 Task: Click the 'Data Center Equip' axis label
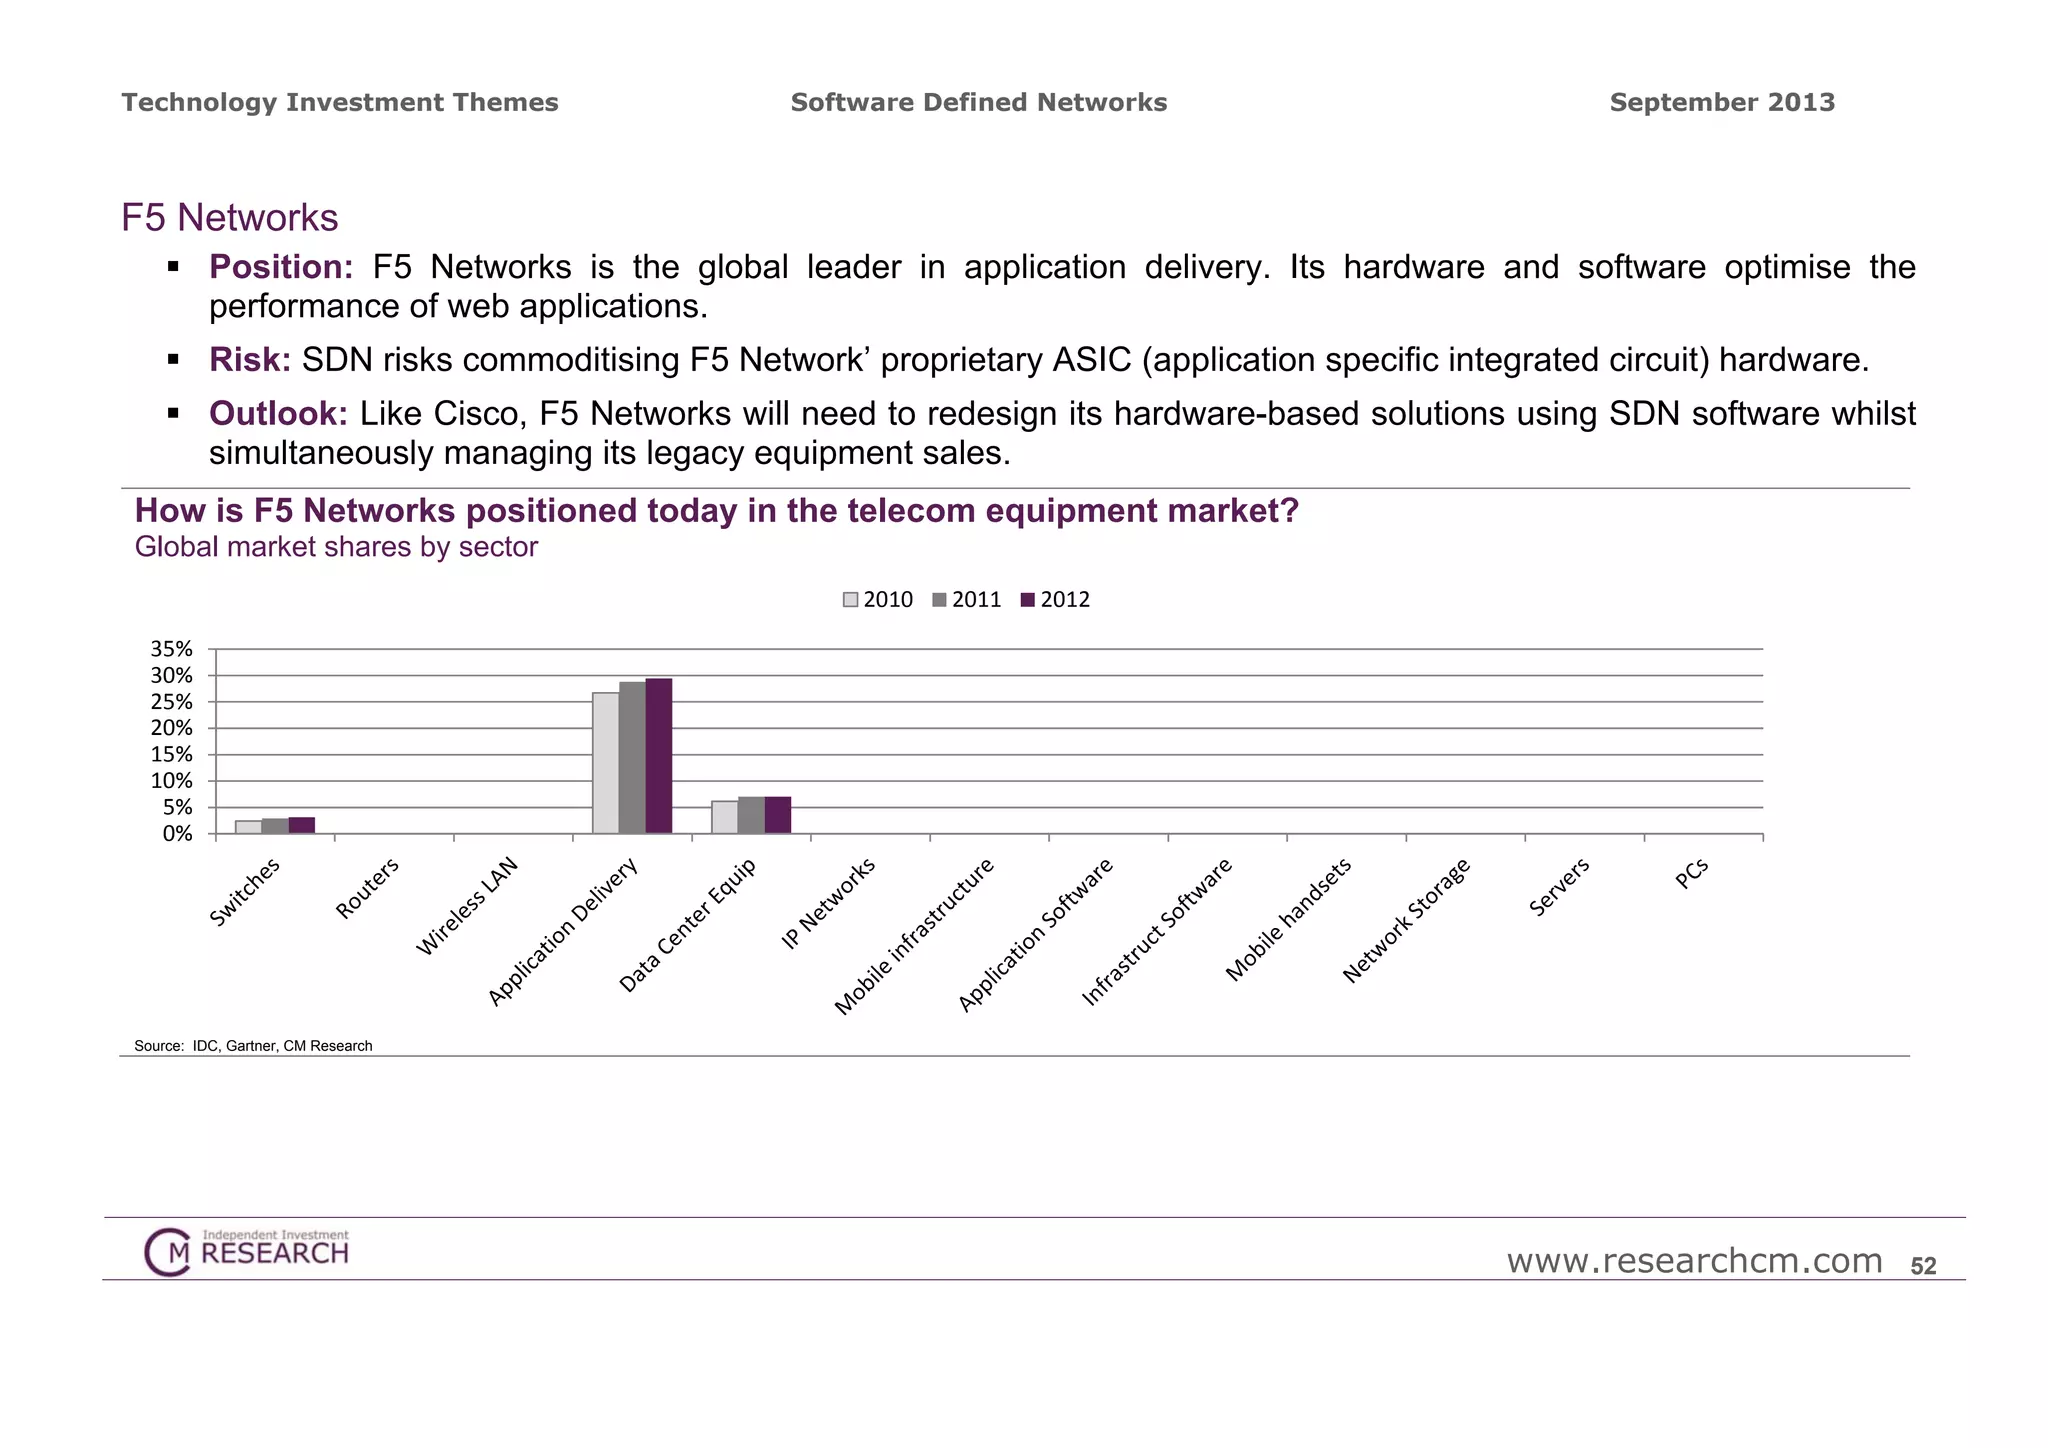pyautogui.click(x=688, y=924)
